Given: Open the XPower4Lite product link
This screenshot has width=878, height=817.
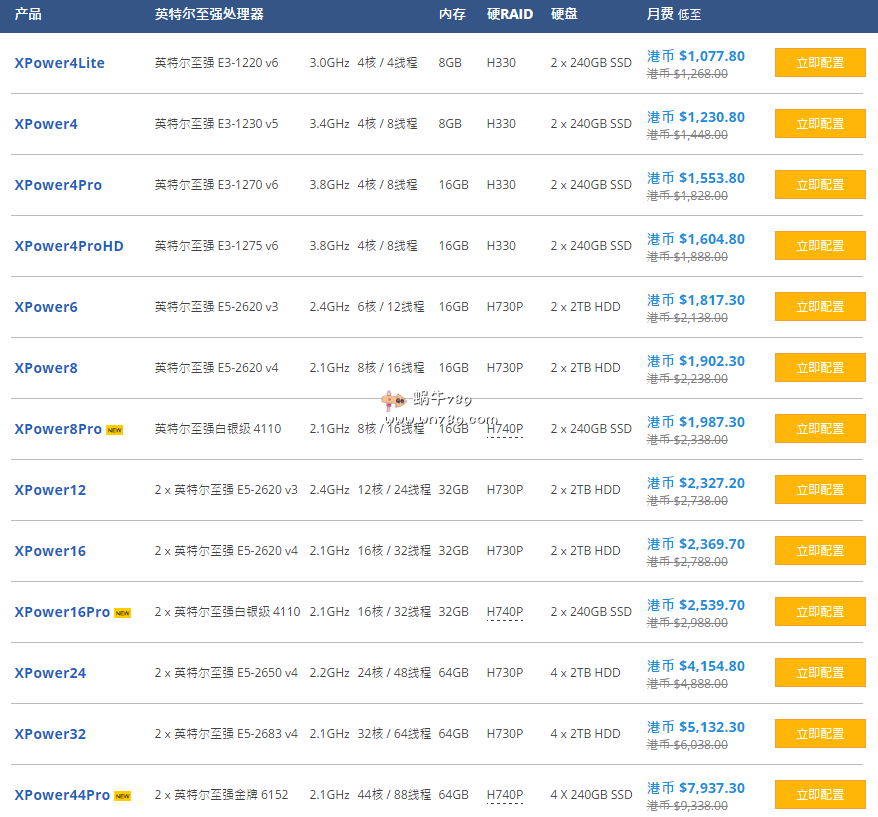Looking at the screenshot, I should click(x=59, y=63).
